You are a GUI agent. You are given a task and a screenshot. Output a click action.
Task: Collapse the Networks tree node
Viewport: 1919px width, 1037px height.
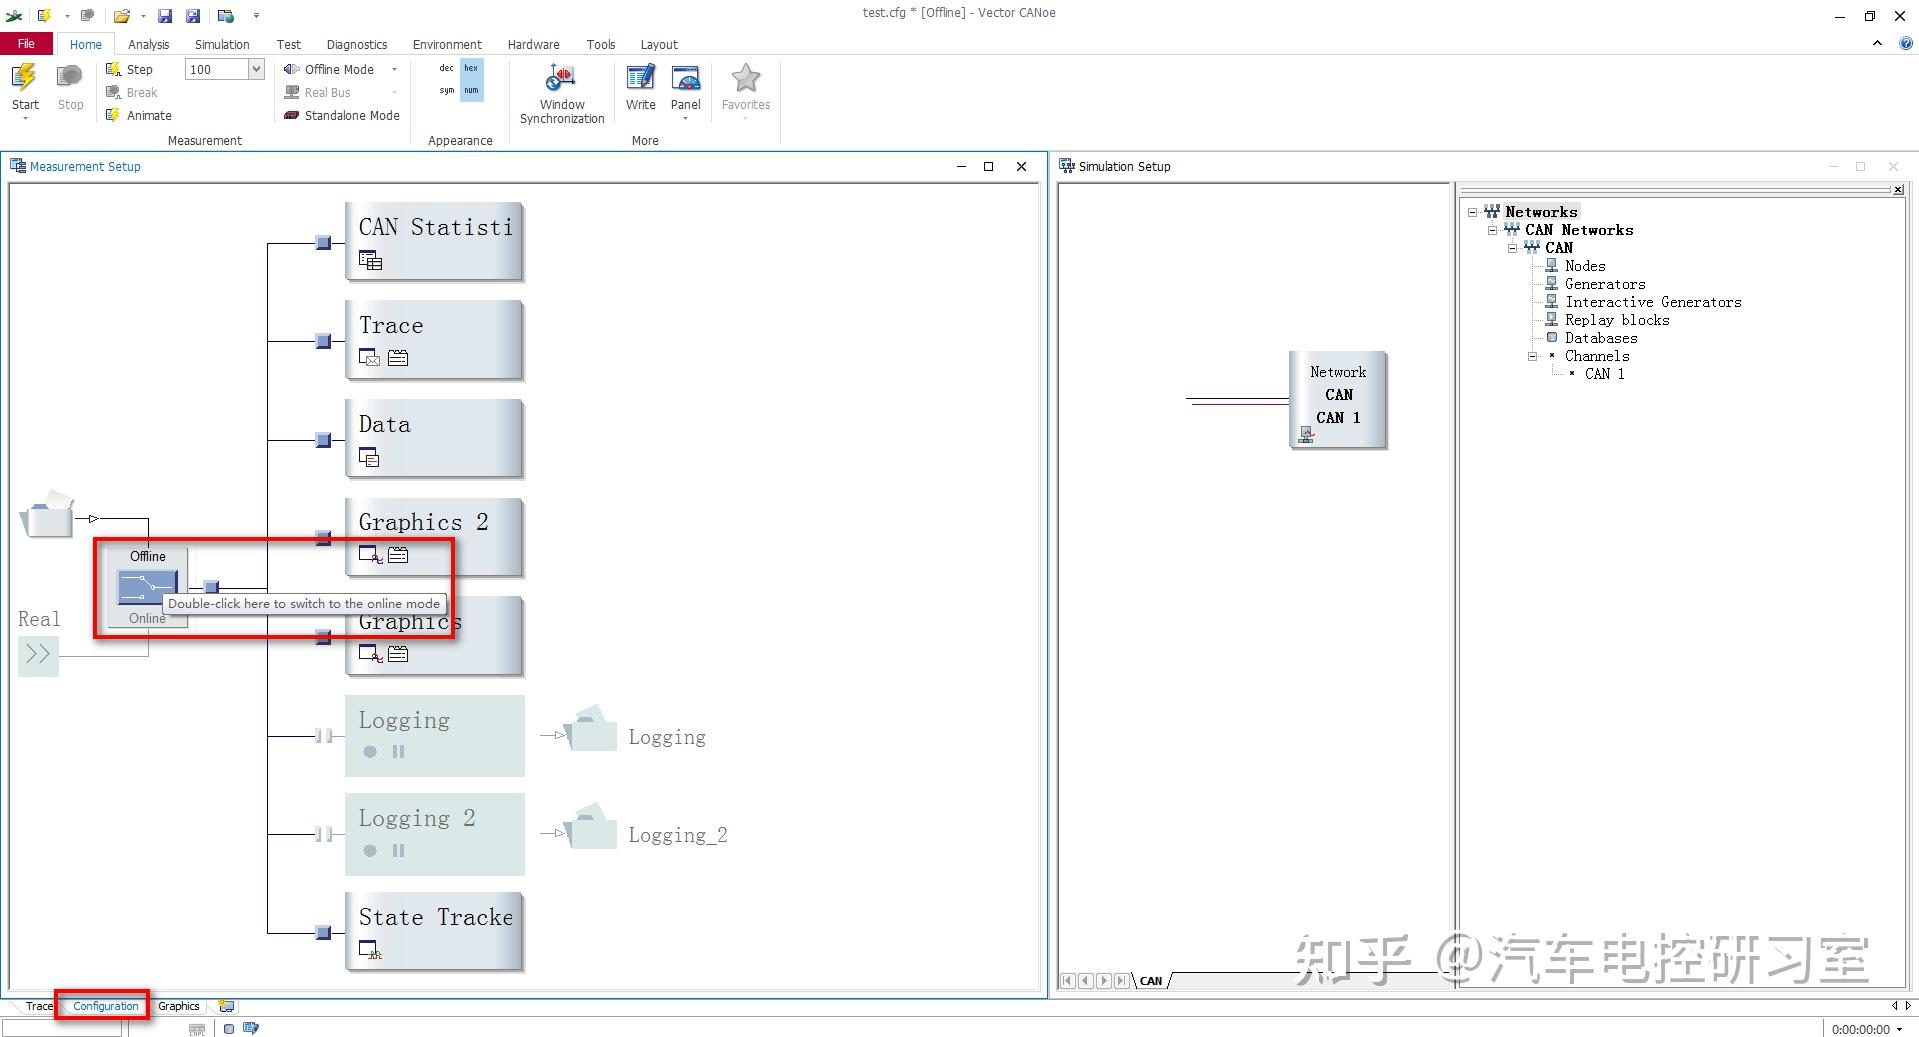click(1472, 212)
